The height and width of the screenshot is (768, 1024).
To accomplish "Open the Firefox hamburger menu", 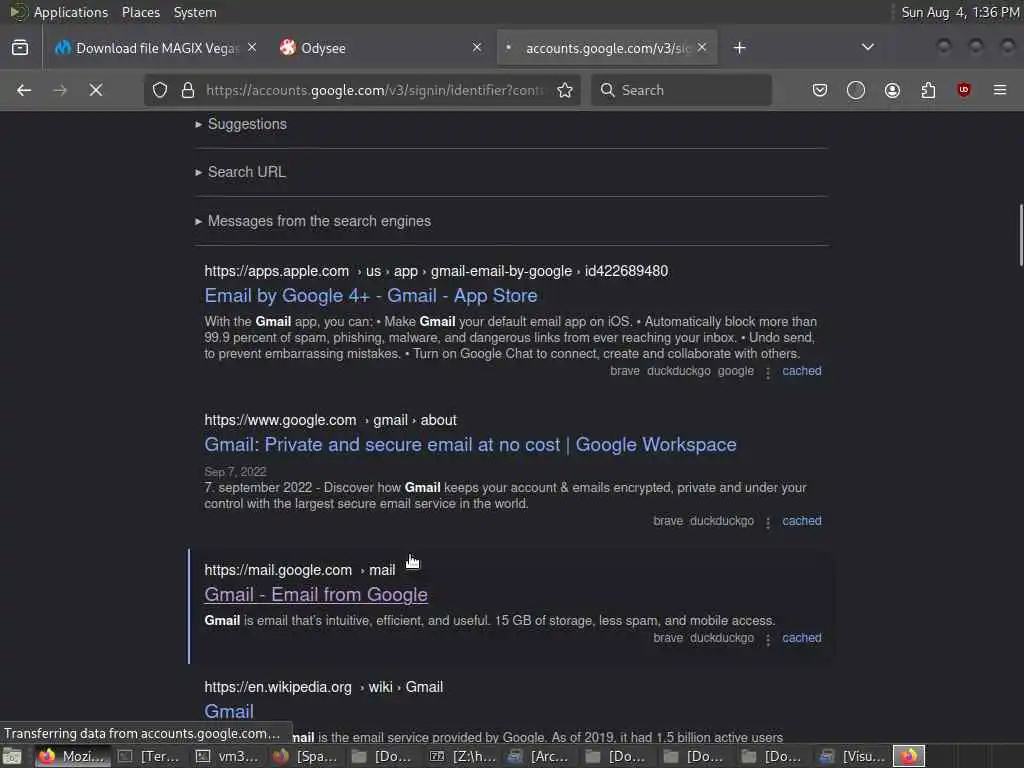I will (x=1000, y=90).
